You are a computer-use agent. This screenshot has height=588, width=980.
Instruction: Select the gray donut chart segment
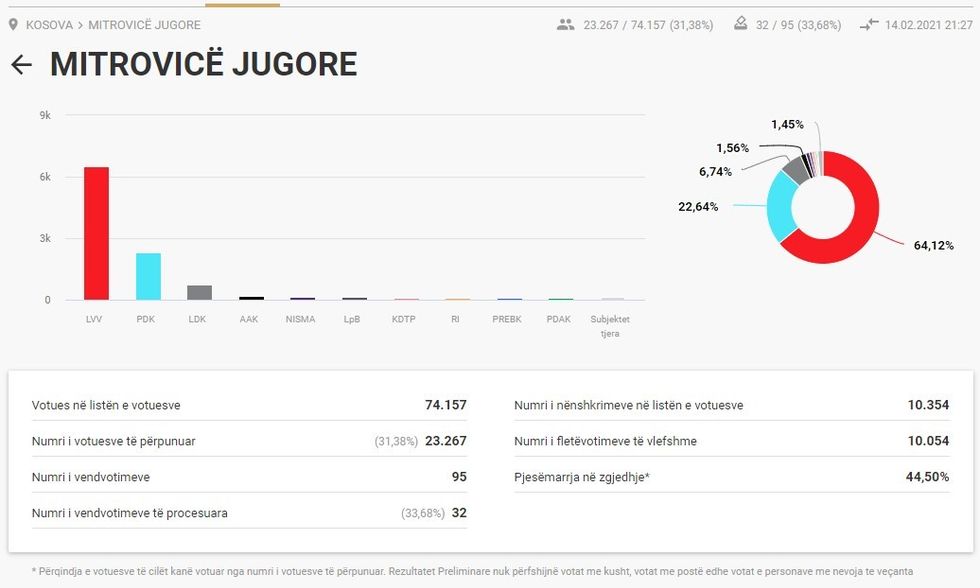click(x=796, y=168)
